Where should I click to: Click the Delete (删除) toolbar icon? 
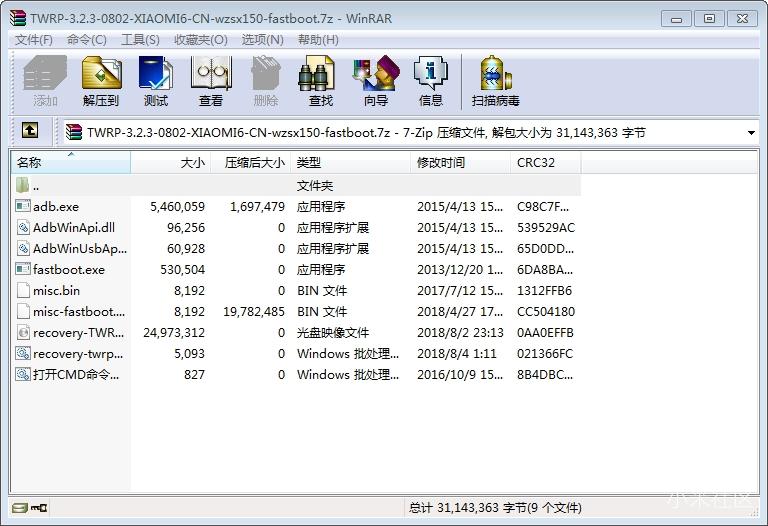[266, 73]
